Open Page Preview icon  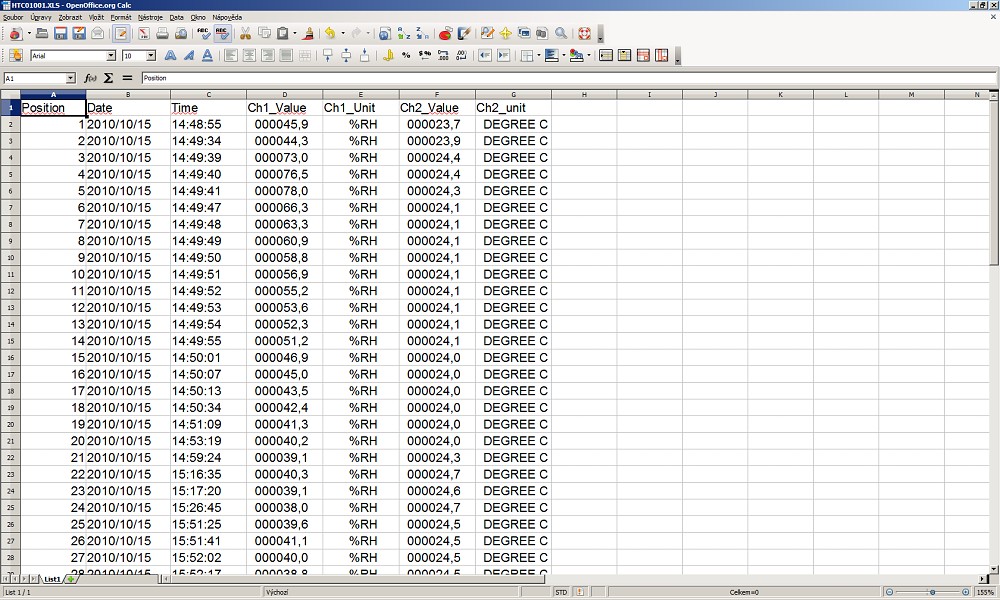180,34
